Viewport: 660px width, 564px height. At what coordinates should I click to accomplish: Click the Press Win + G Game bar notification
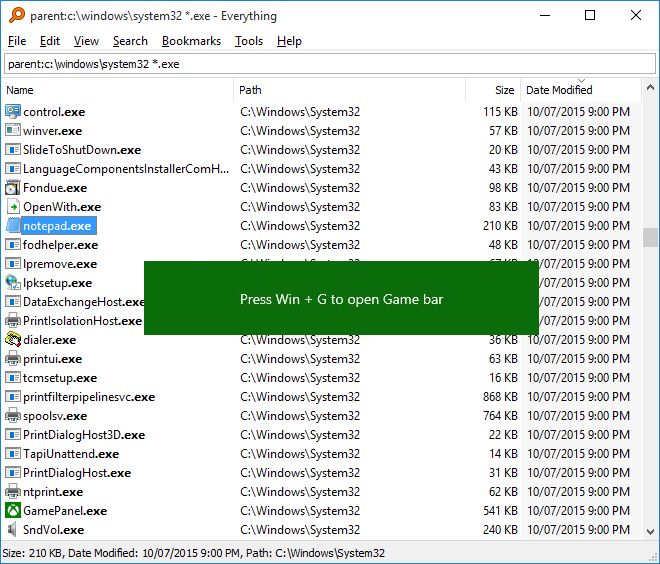point(341,298)
